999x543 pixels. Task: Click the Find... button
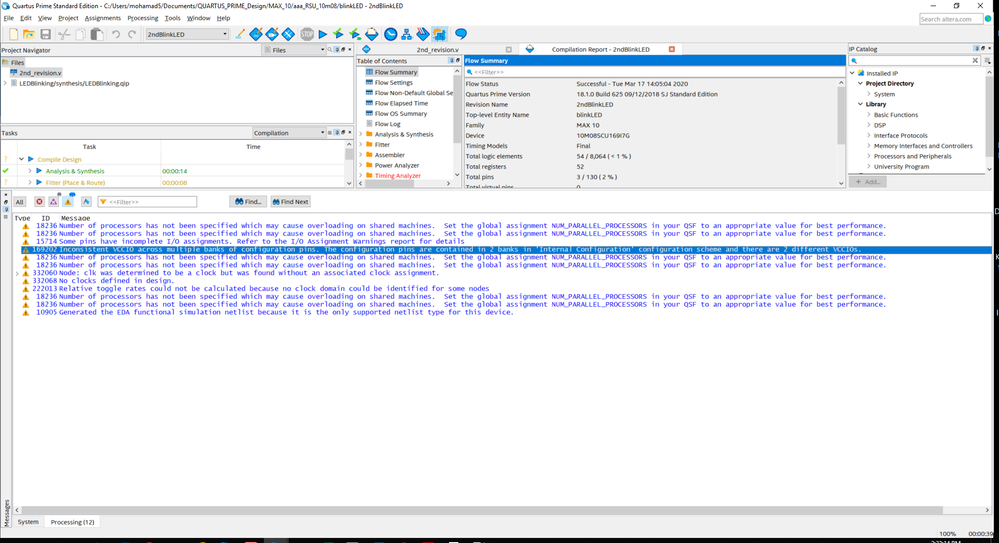tap(248, 202)
